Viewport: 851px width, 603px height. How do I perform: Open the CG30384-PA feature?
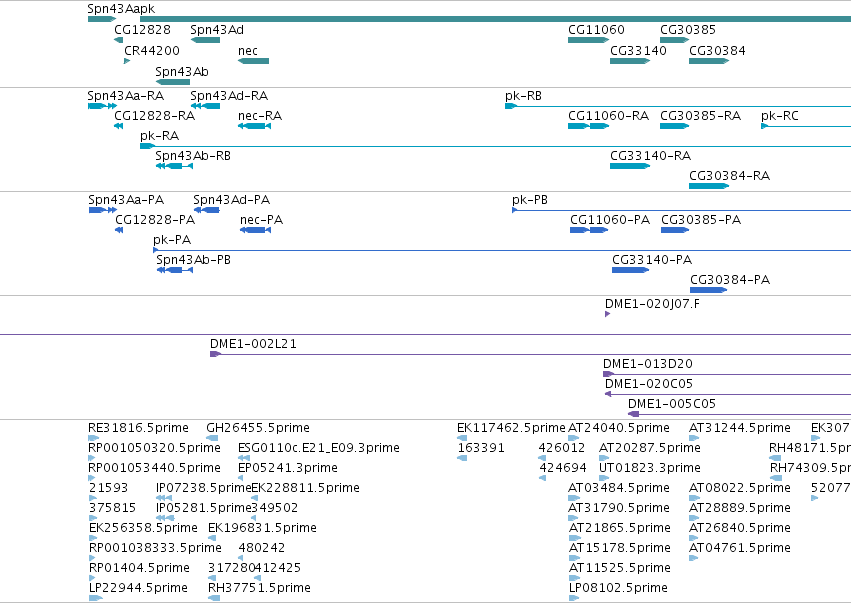click(x=708, y=290)
